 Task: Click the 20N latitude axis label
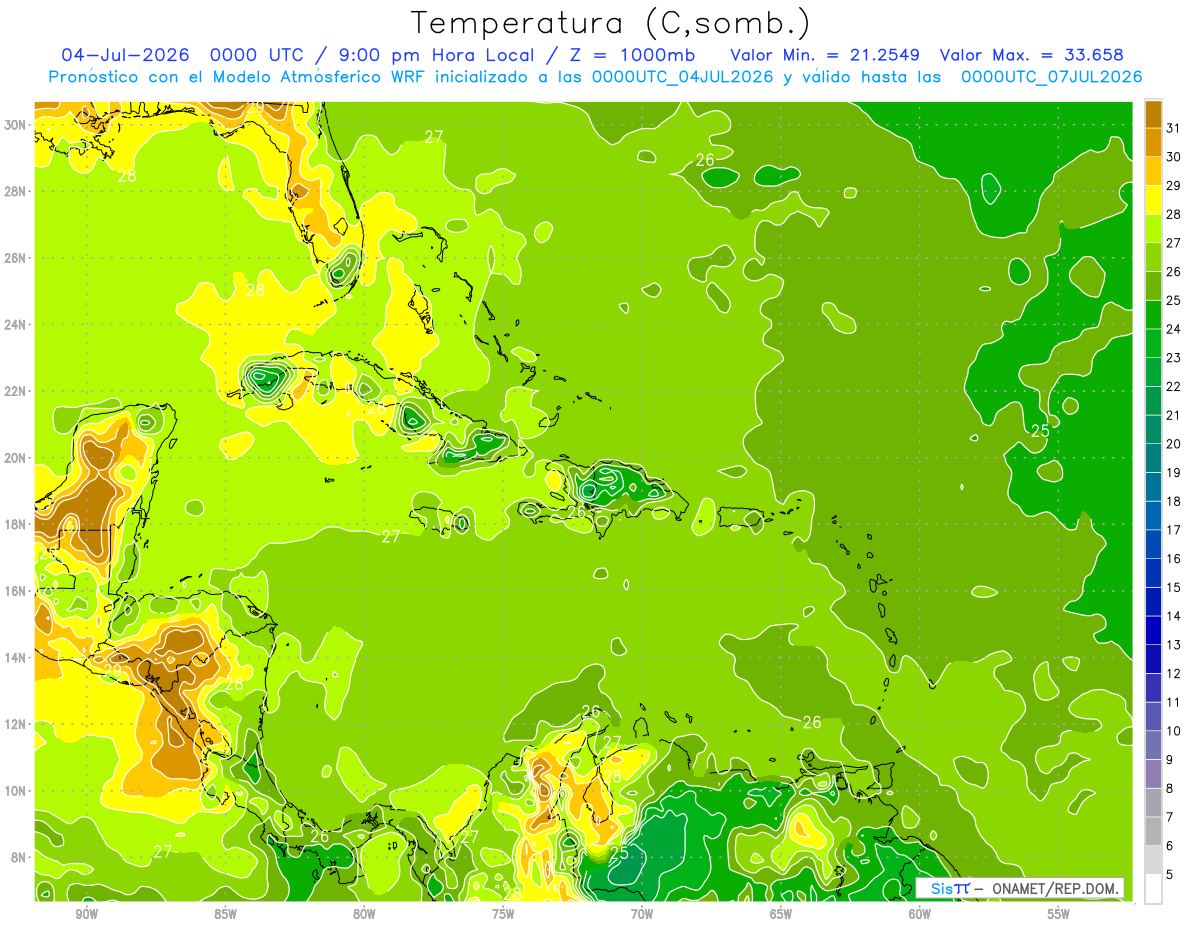pyautogui.click(x=16, y=458)
